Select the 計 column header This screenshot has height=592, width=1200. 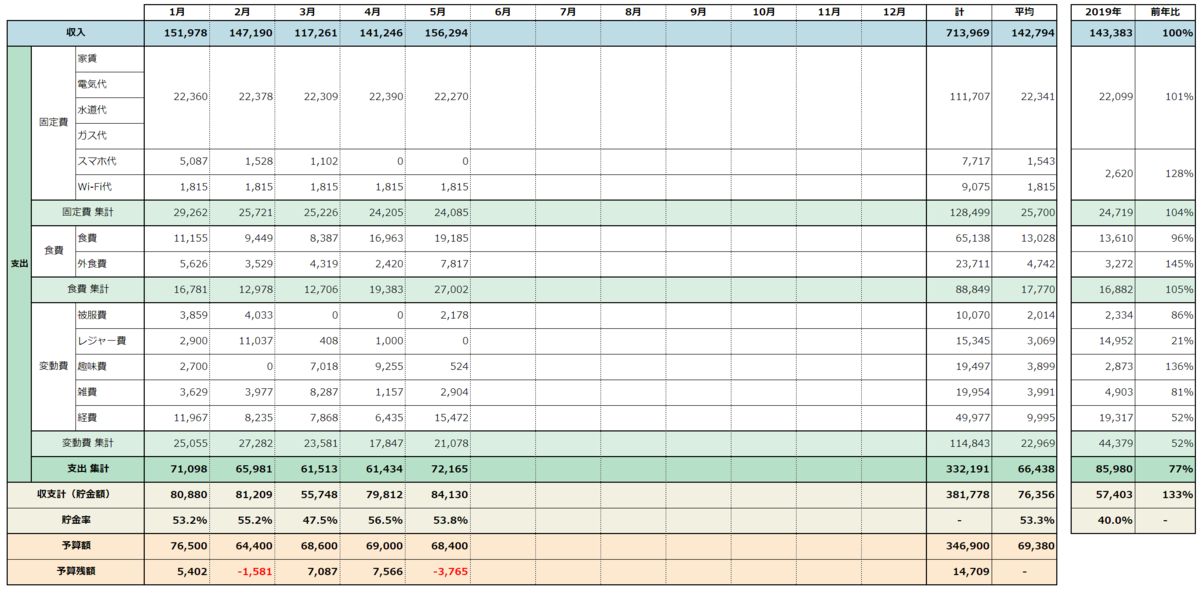959,12
